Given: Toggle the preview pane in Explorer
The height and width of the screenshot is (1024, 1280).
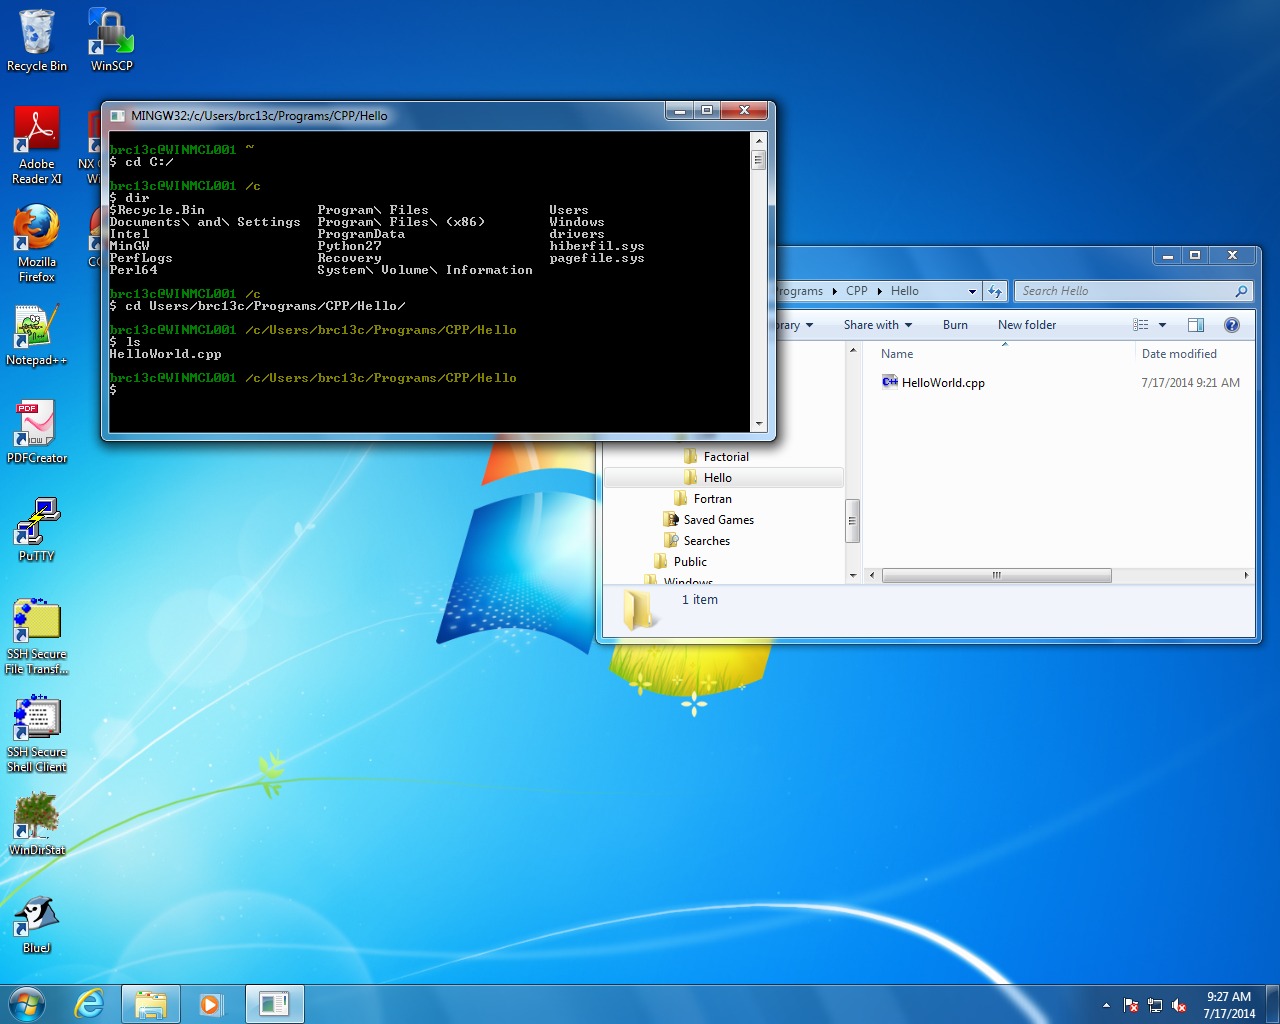Looking at the screenshot, I should pos(1196,324).
